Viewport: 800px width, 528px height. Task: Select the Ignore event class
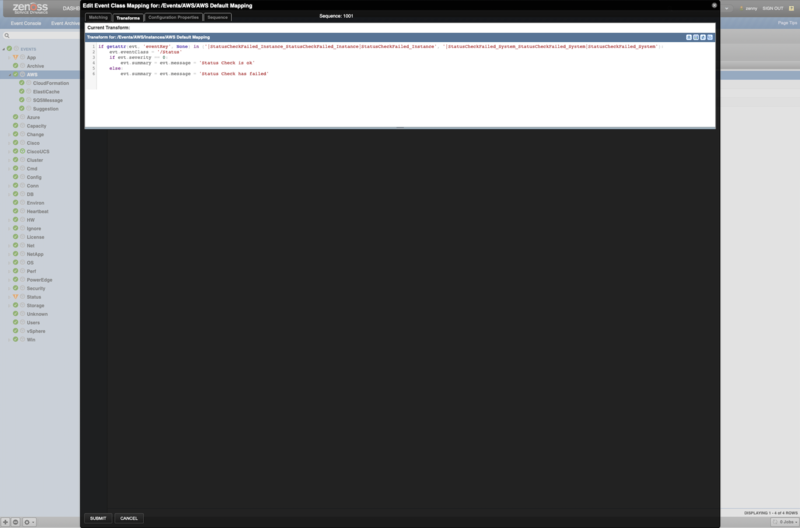point(34,229)
